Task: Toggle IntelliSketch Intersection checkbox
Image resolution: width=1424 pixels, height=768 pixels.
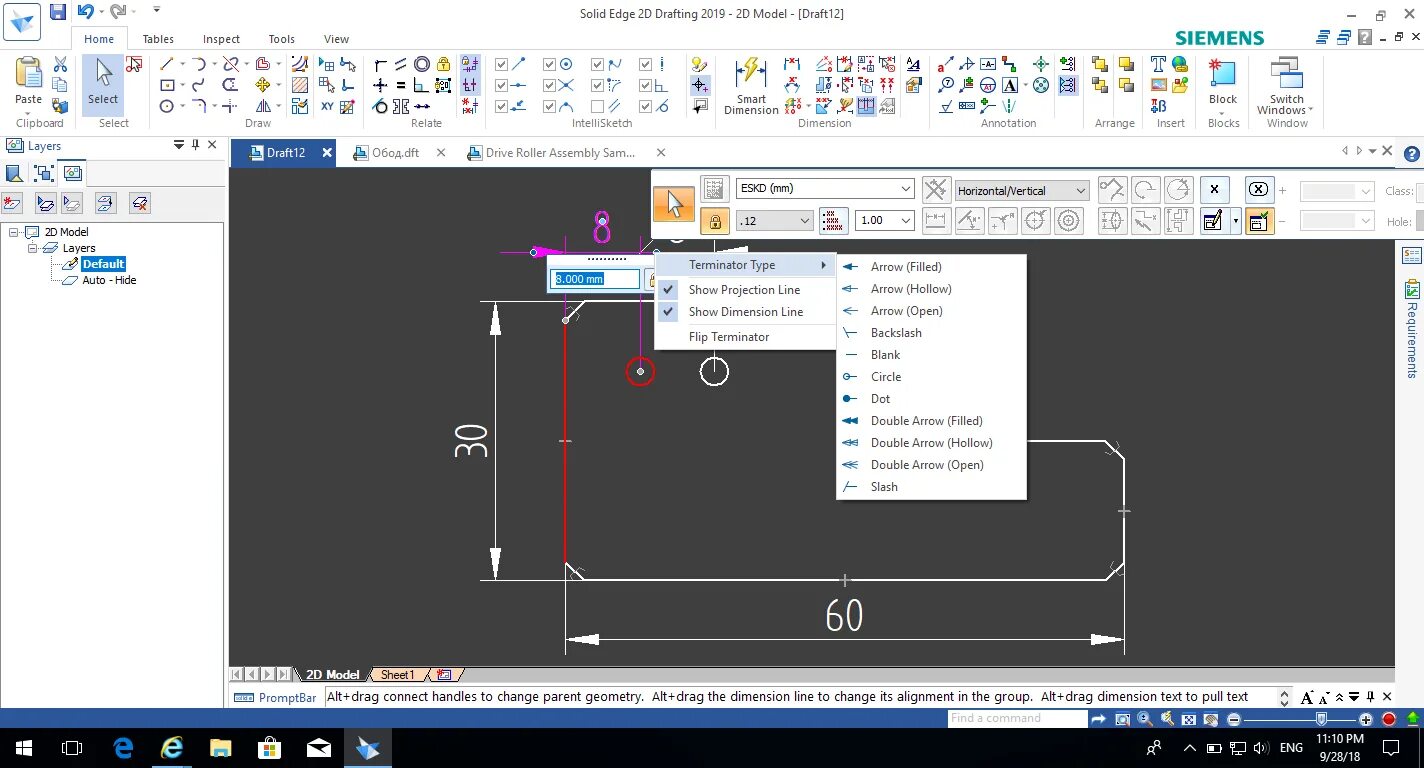Action: (x=550, y=85)
